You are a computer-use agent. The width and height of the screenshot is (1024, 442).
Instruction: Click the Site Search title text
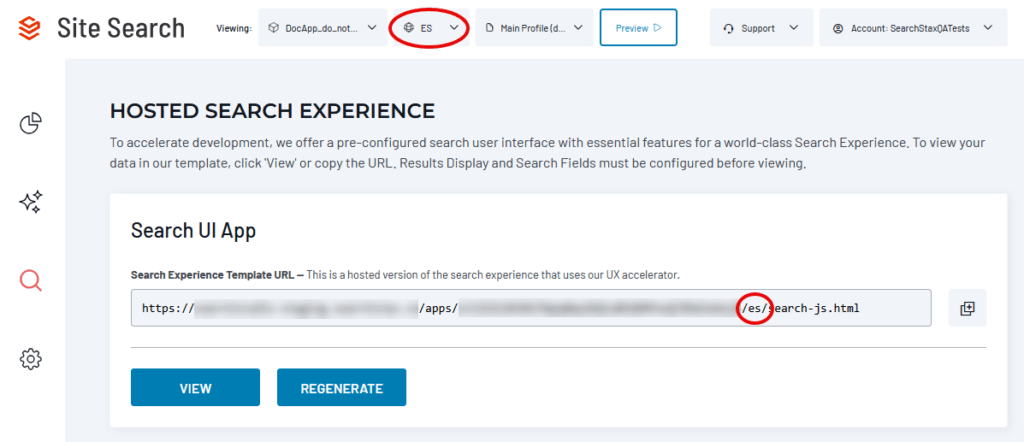tap(120, 27)
